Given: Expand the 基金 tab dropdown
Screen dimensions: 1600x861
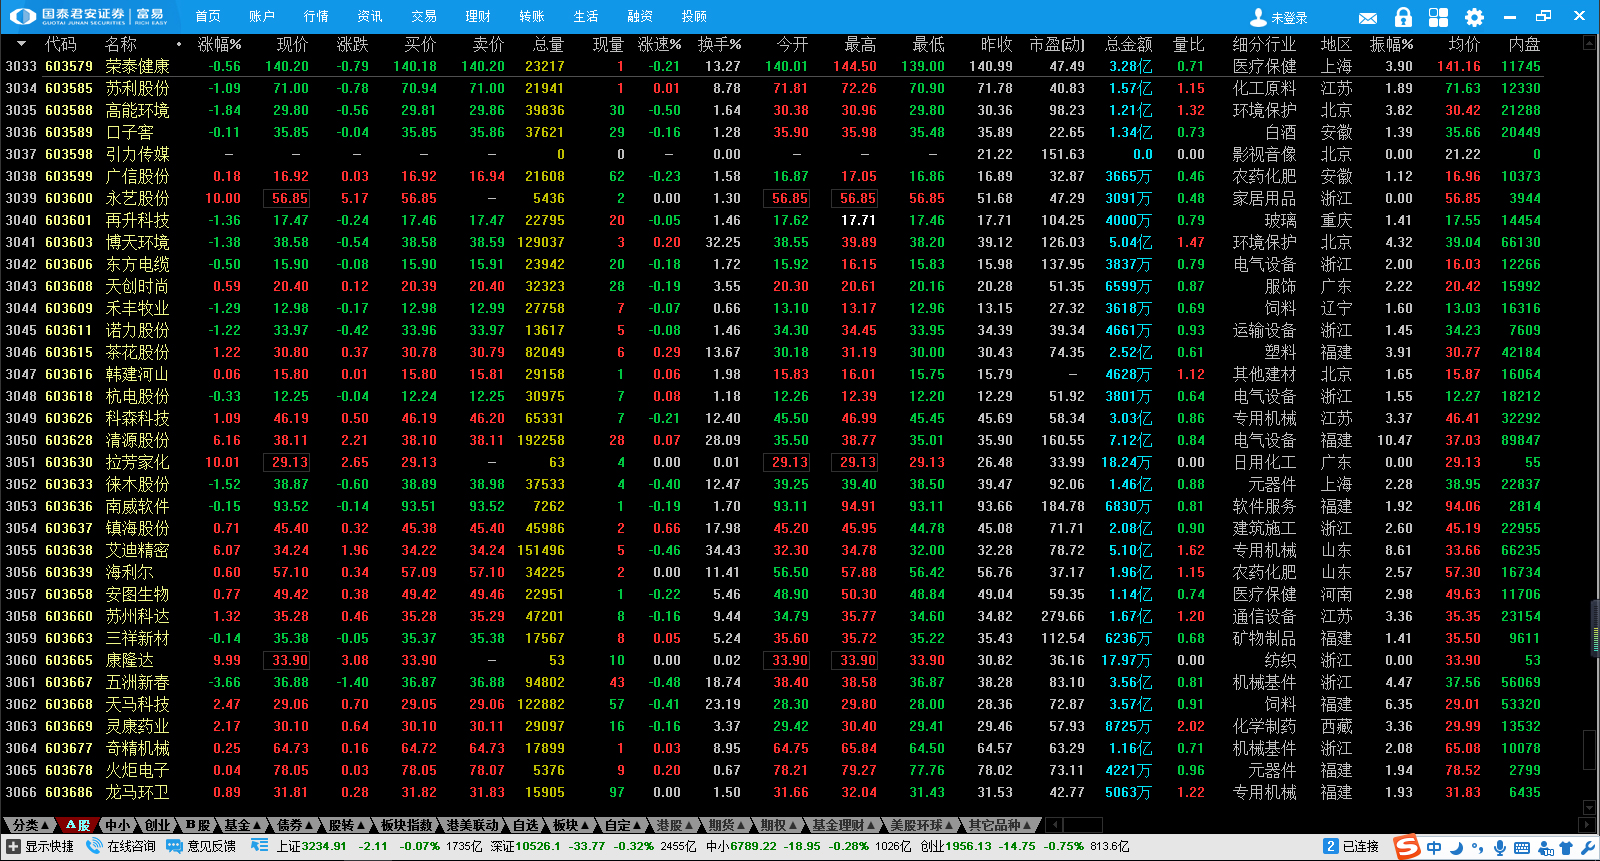Looking at the screenshot, I should 242,825.
